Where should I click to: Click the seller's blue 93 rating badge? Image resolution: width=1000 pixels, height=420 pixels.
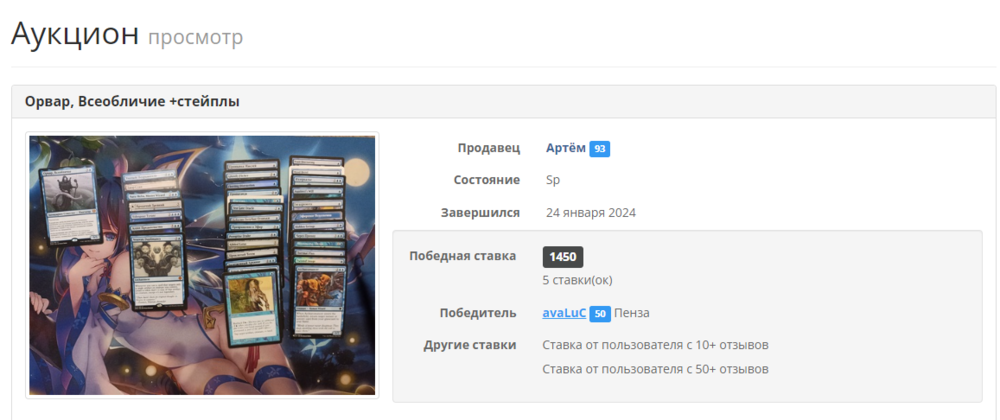tap(599, 149)
